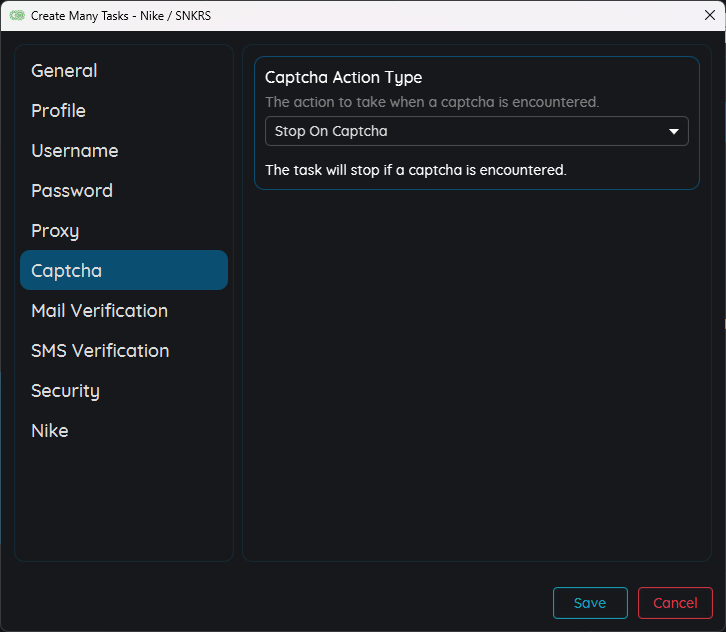The height and width of the screenshot is (632, 726).
Task: Select the Nike section in sidebar
Action: click(x=50, y=431)
